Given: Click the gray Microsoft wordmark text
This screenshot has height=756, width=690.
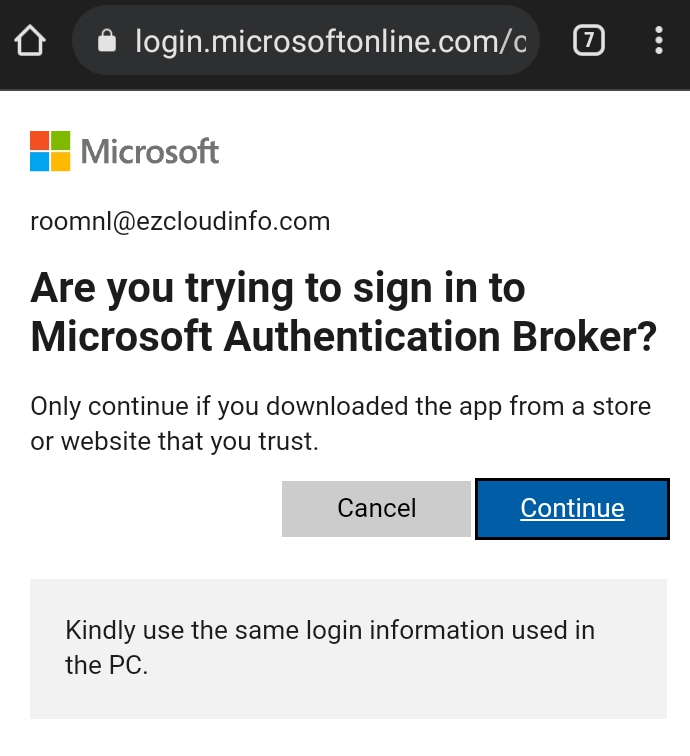Looking at the screenshot, I should tap(150, 152).
